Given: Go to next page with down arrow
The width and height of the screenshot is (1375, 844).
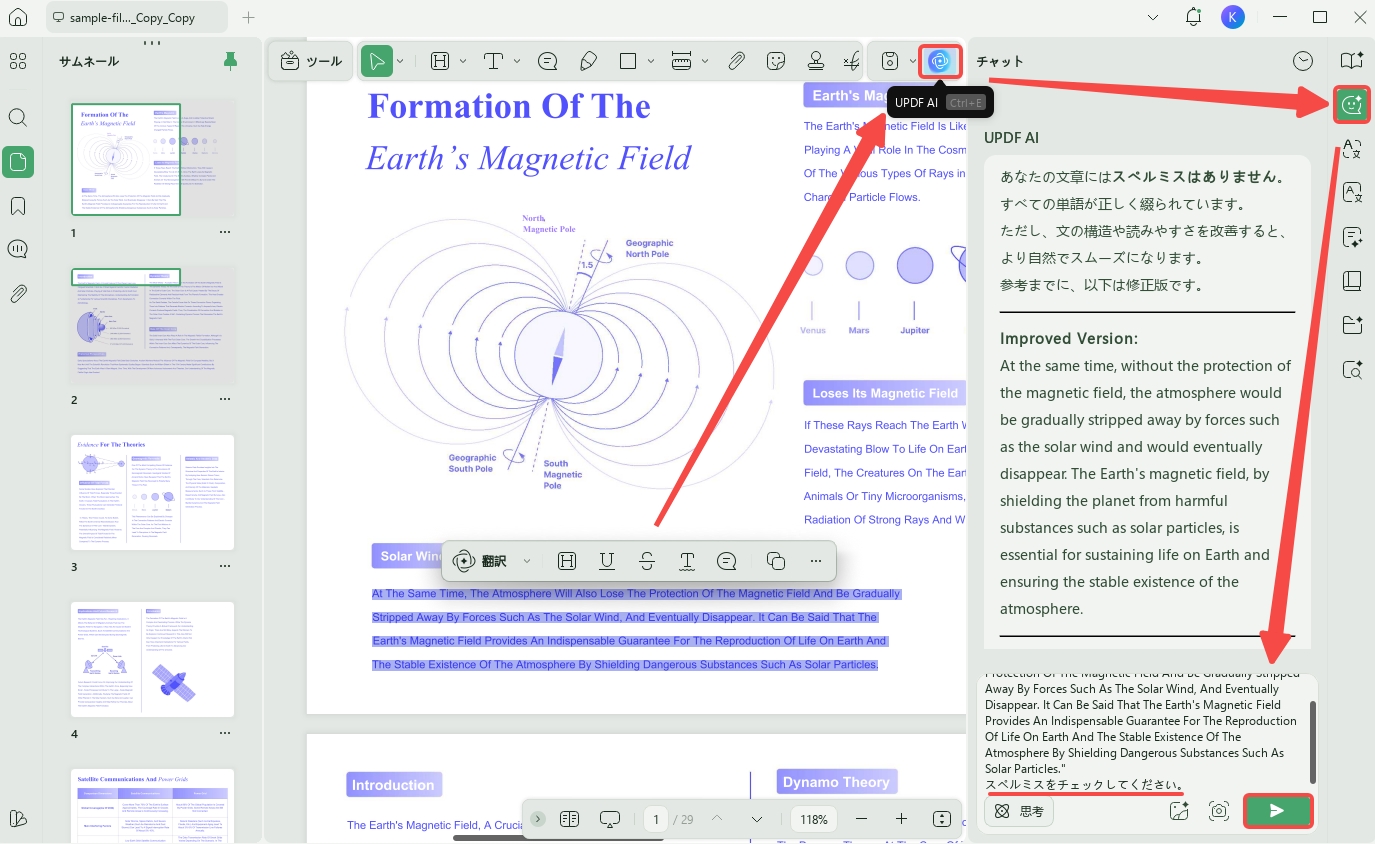Looking at the screenshot, I should point(757,819).
